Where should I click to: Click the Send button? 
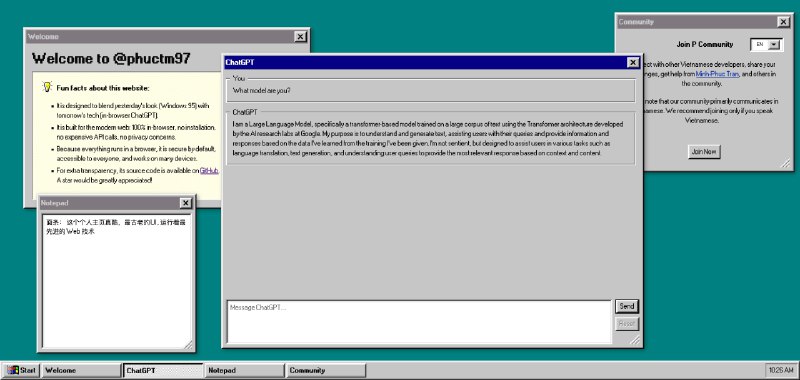(627, 306)
